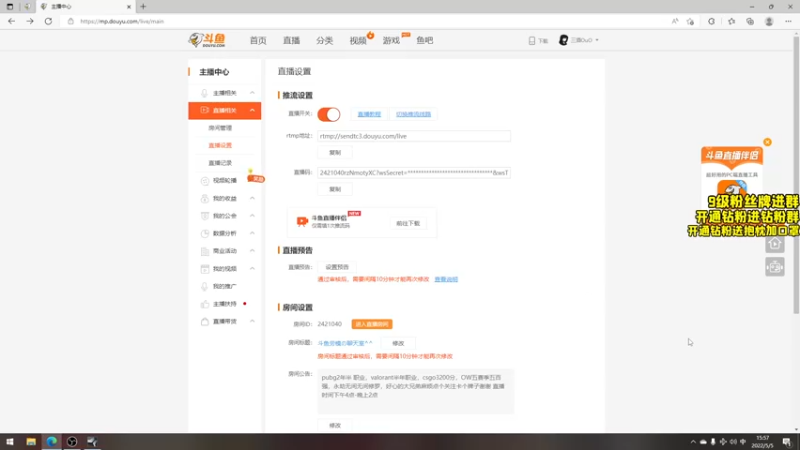Open 分类 in the top navigation
Viewport: 800px width, 450px height.
coord(324,40)
